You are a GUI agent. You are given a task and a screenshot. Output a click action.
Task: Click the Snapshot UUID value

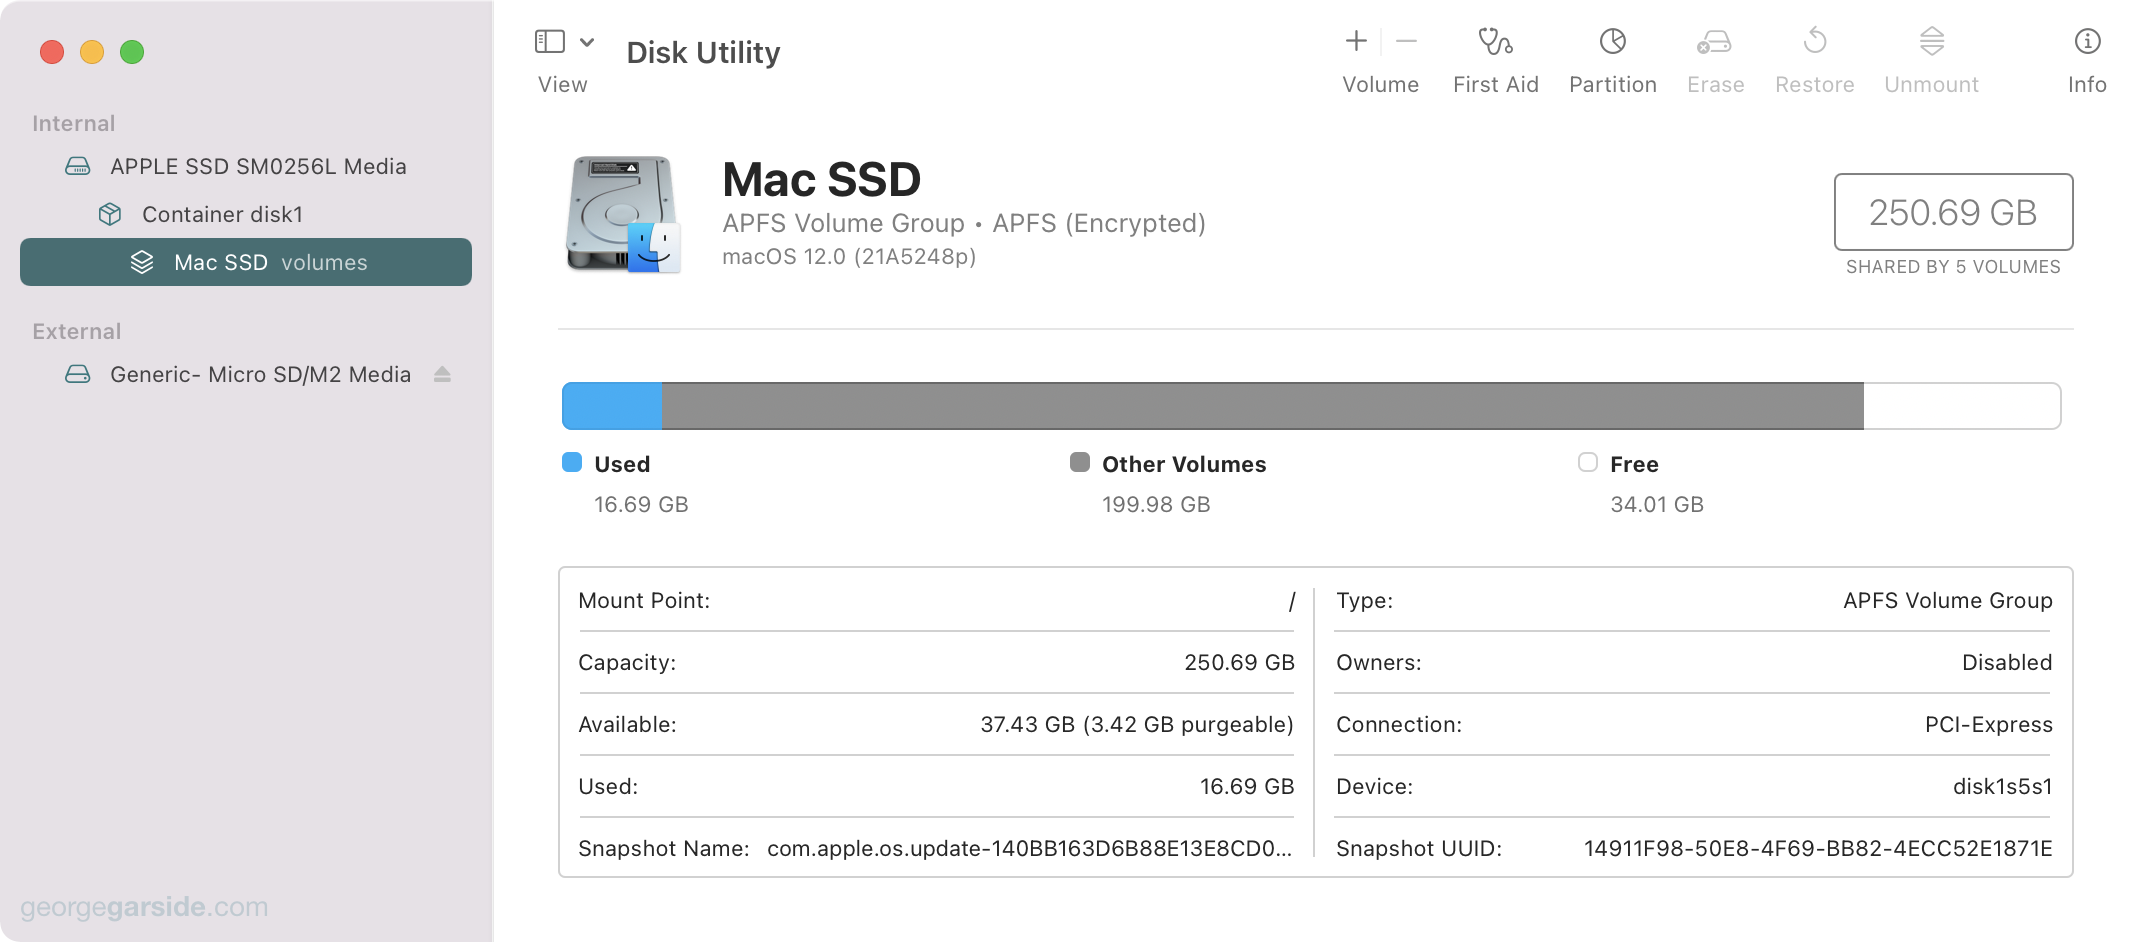(x=1818, y=849)
